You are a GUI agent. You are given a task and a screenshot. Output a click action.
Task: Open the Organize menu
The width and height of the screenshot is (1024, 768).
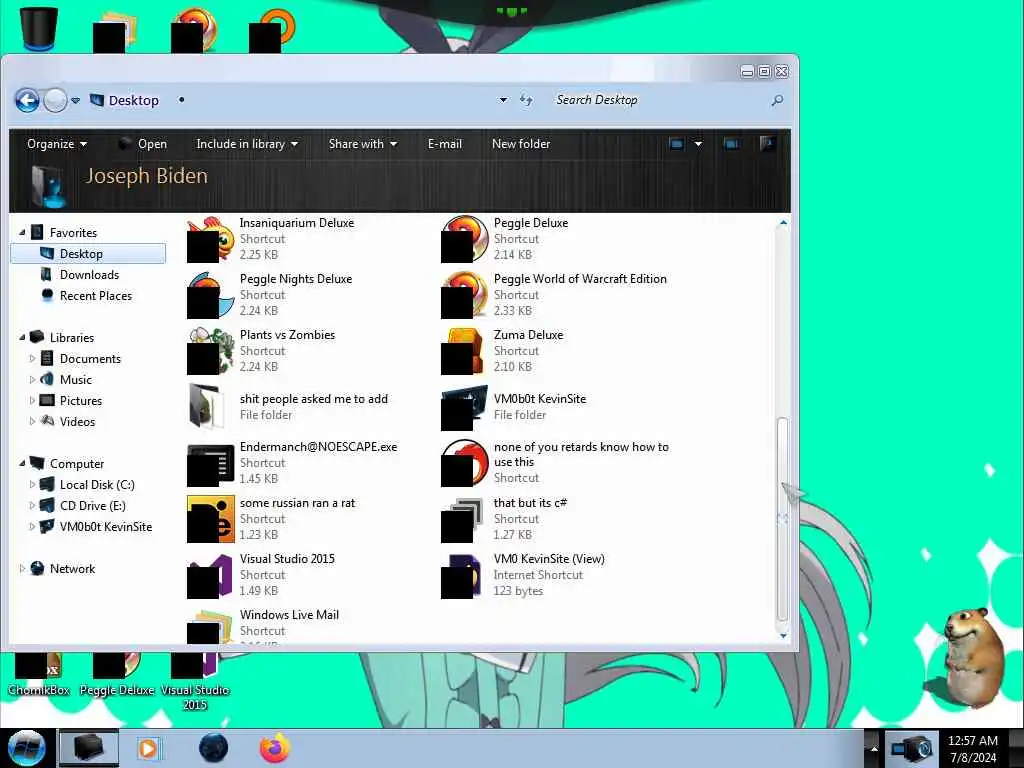57,144
